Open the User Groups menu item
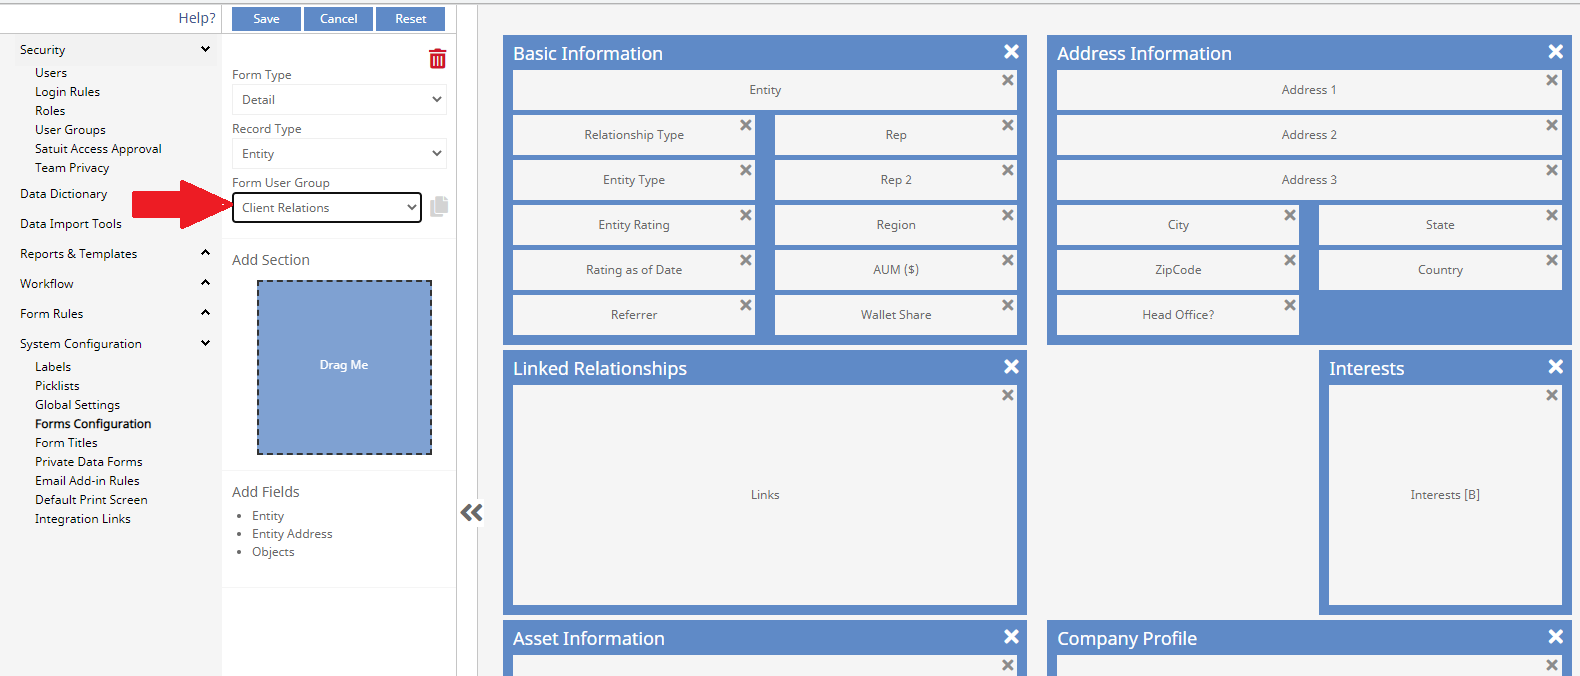Viewport: 1580px width, 676px height. coord(70,130)
